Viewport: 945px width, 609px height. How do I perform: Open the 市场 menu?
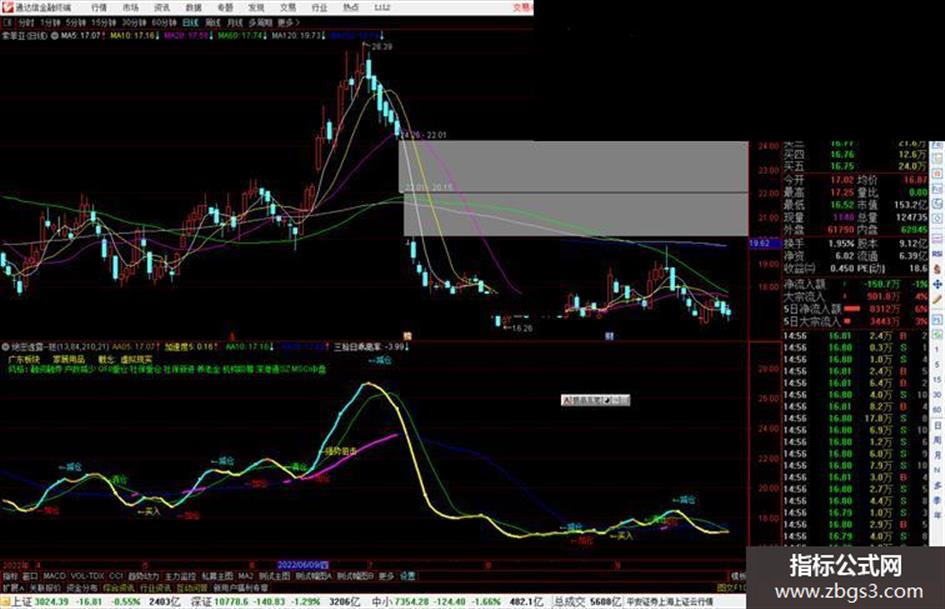click(131, 7)
